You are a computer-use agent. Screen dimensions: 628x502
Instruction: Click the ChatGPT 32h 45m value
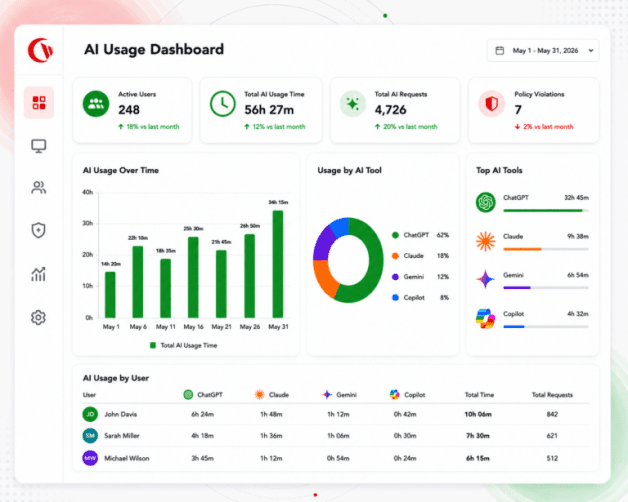tap(576, 198)
